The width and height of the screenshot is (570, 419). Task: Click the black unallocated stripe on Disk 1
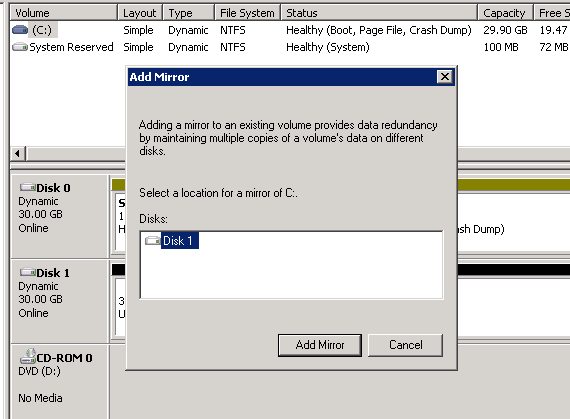coord(513,270)
